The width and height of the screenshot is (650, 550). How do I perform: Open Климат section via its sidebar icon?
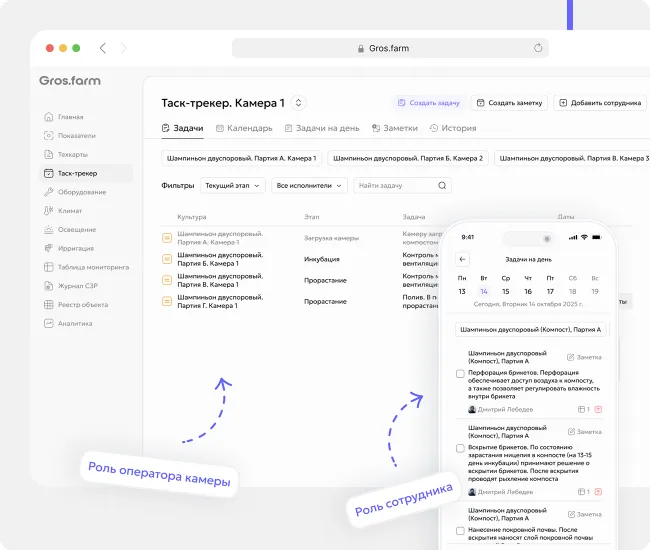click(48, 211)
